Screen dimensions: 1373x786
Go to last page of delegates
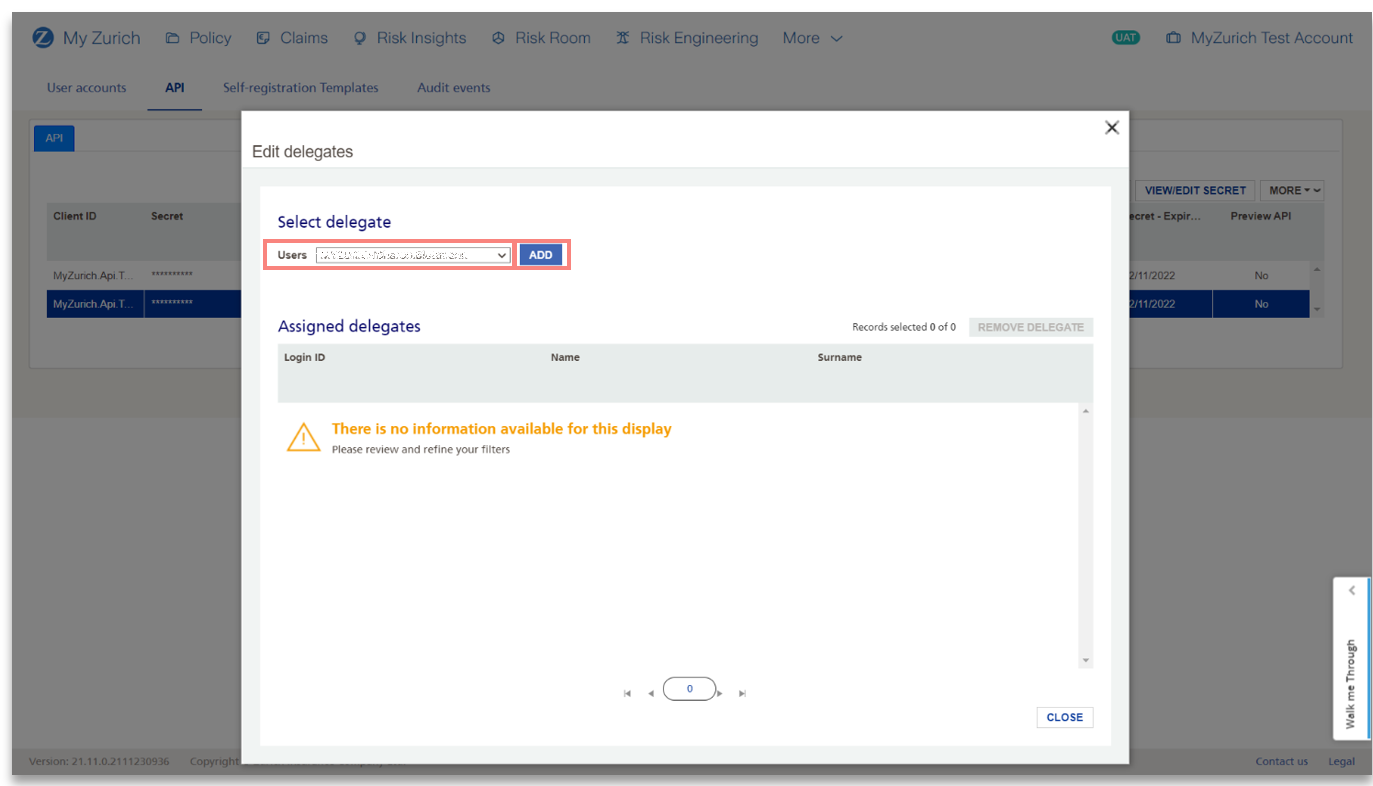(x=742, y=693)
